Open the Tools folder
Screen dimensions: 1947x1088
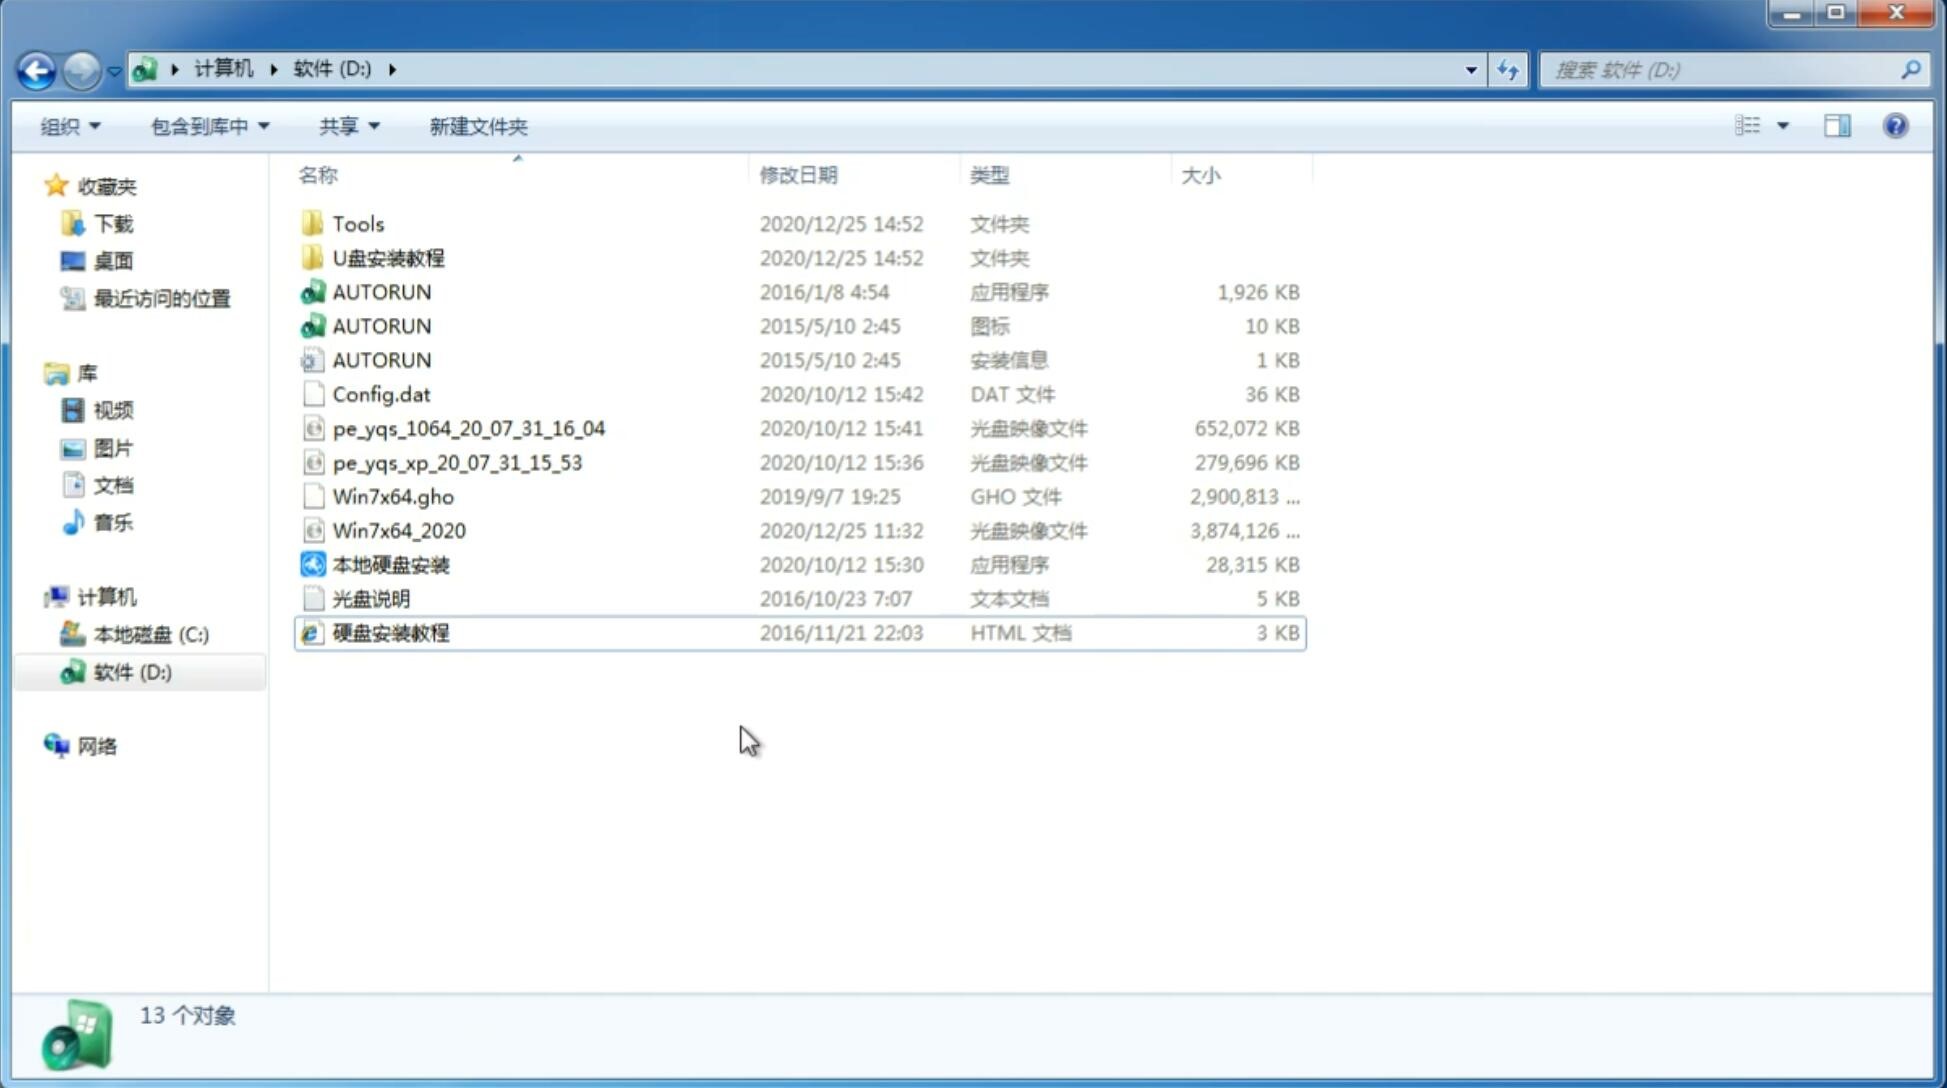pos(357,223)
